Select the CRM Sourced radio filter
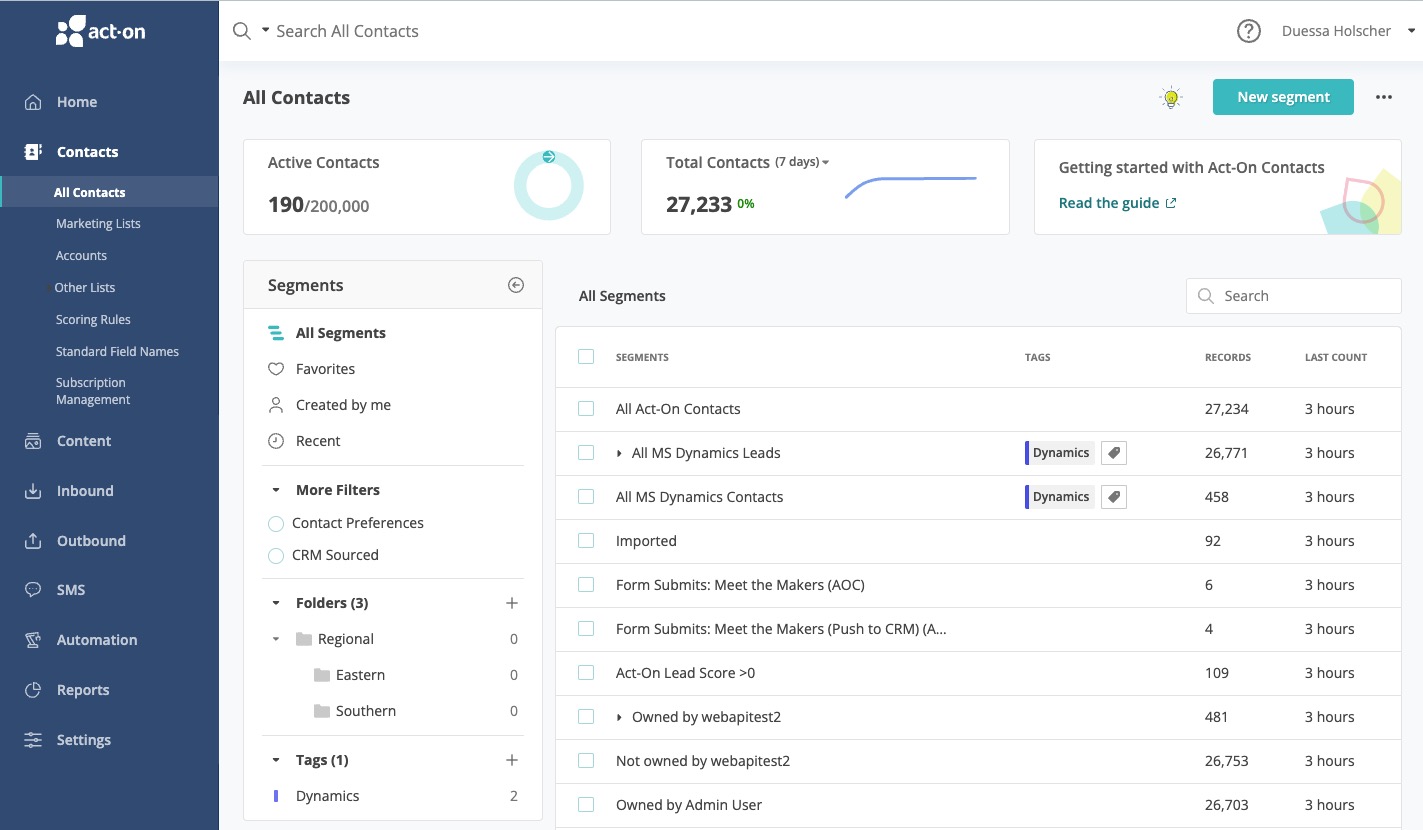 pos(276,556)
